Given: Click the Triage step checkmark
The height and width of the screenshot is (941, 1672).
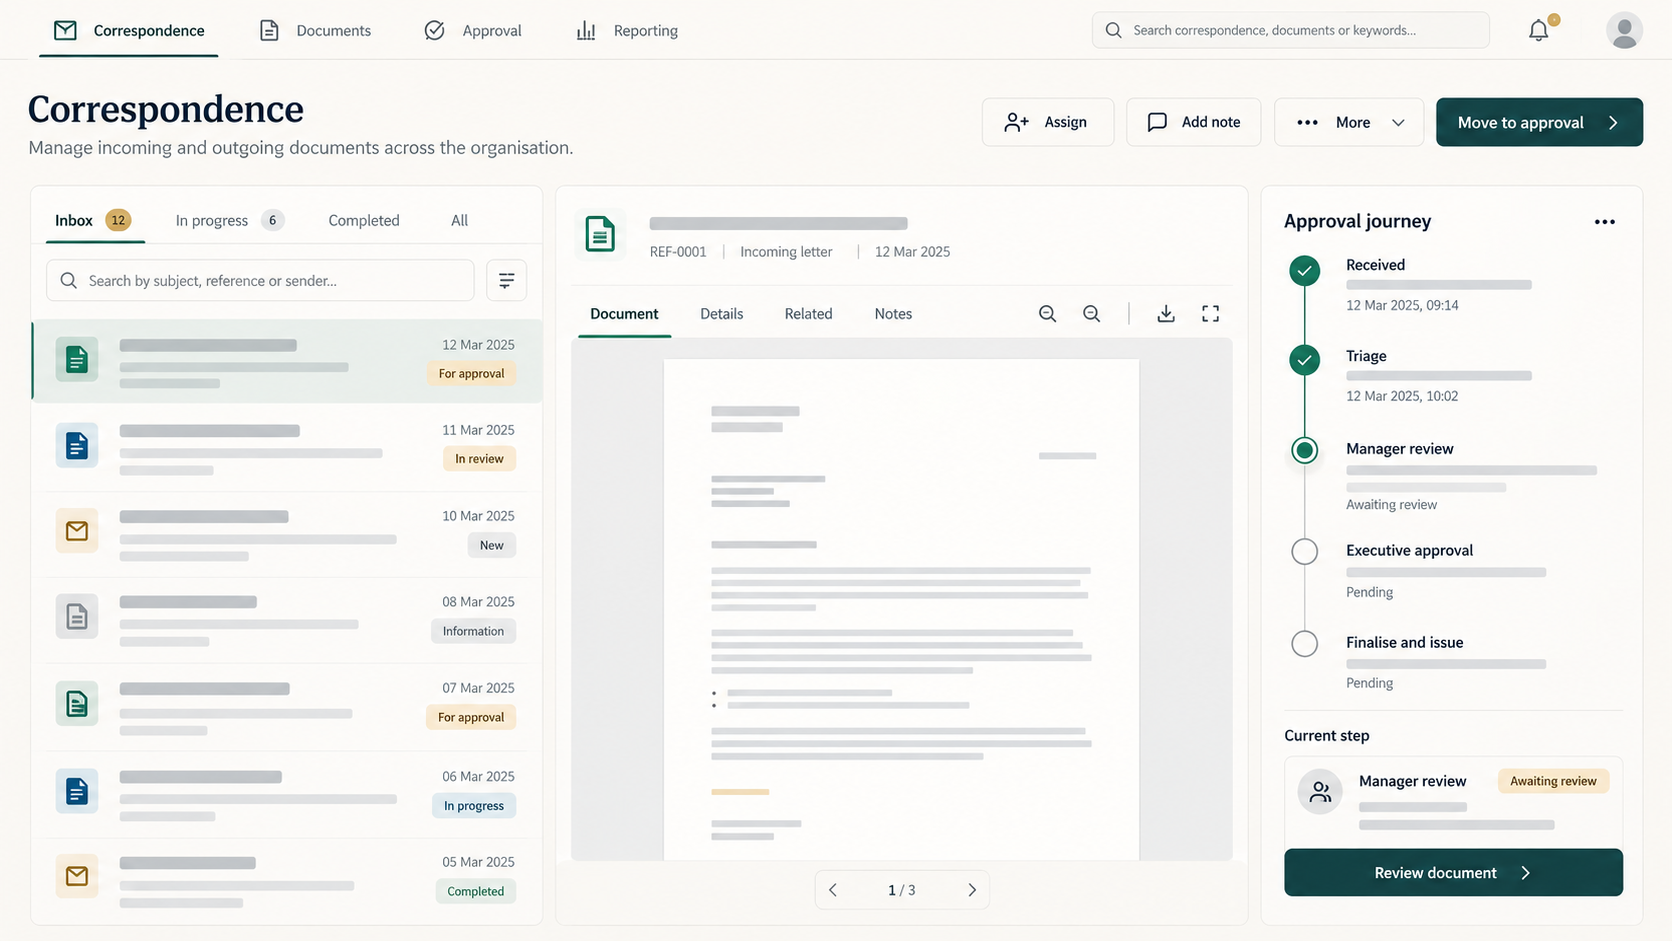Looking at the screenshot, I should pos(1304,360).
